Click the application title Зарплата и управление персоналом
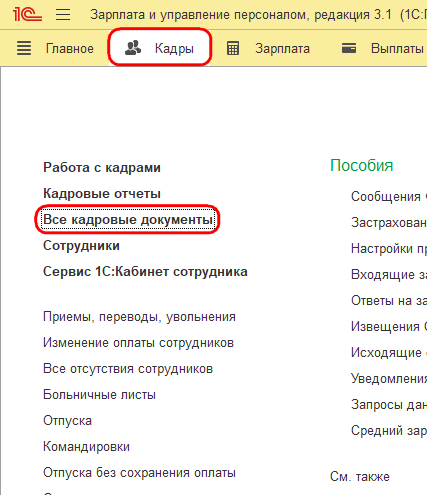Viewport: 427px width, 495px height. (198, 15)
